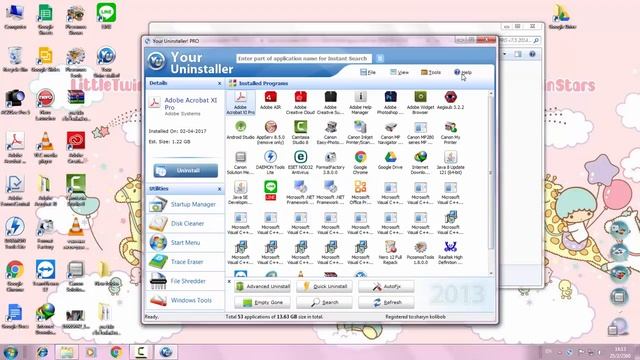Select LINE in installed programs list
The height and width of the screenshot is (360, 640).
click(270, 191)
